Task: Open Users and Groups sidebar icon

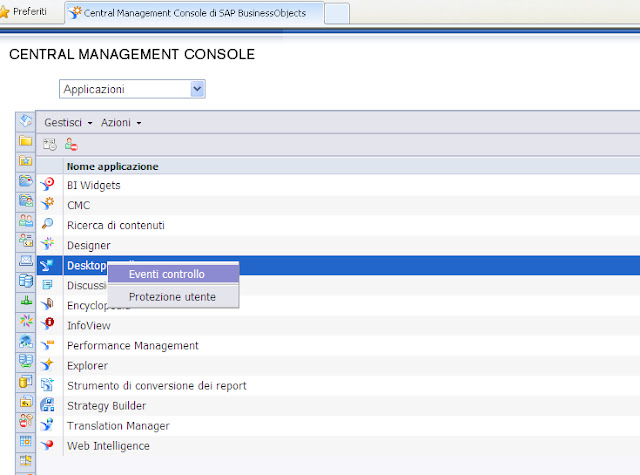Action: click(x=26, y=220)
